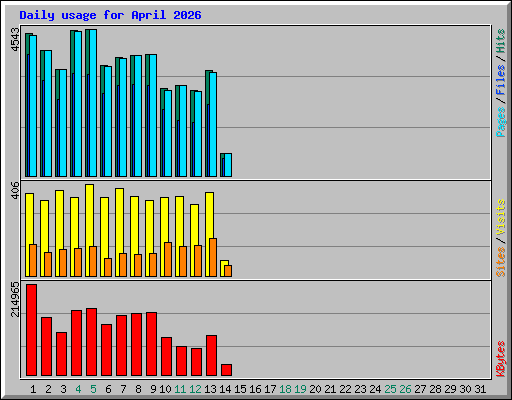The height and width of the screenshot is (400, 512).
Task: Select green weekend day label "11"
Action: tap(180, 389)
